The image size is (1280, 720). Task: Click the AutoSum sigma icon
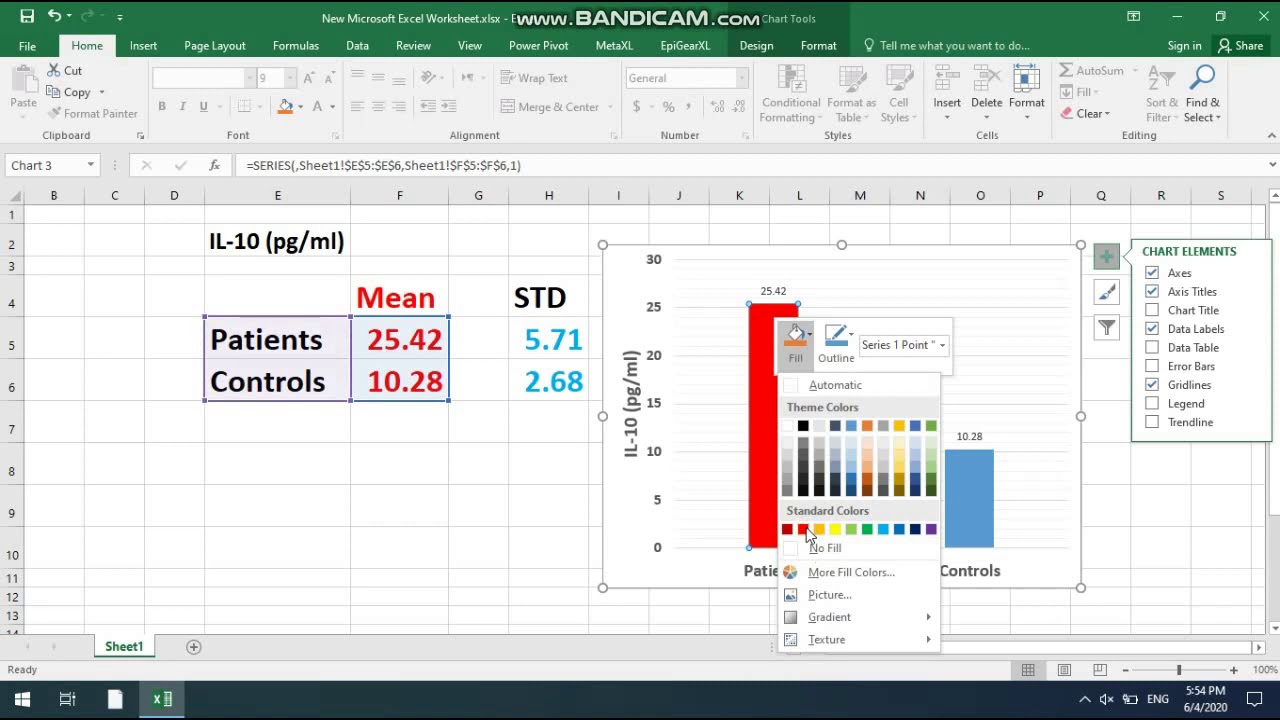coord(1066,71)
